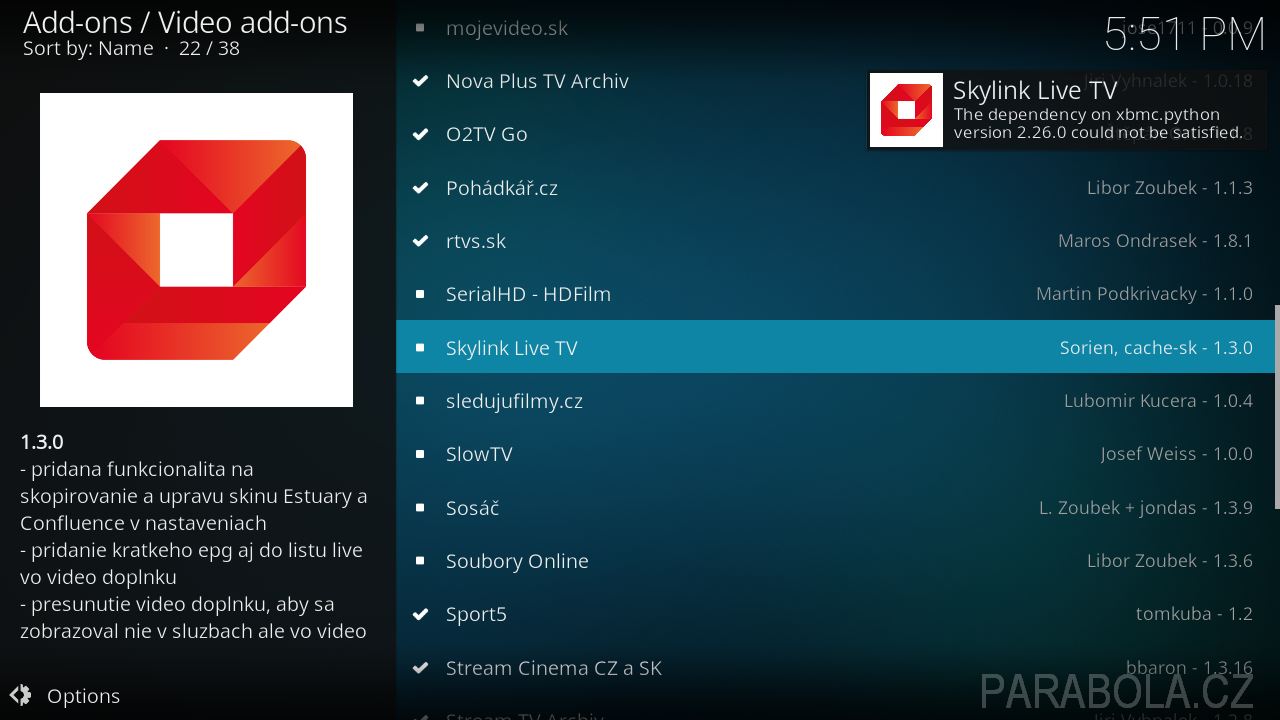
Task: Select the sledujufilmy.cz add-on
Action: (x=835, y=401)
